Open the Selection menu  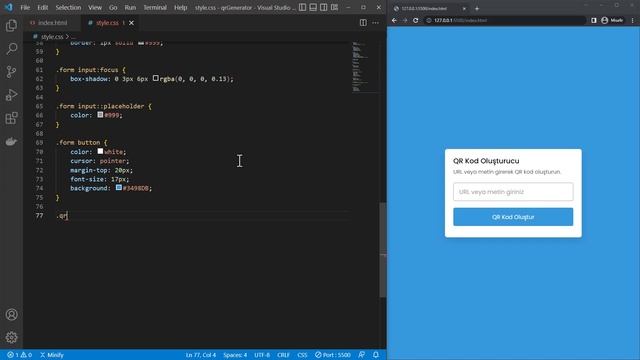(x=68, y=7)
